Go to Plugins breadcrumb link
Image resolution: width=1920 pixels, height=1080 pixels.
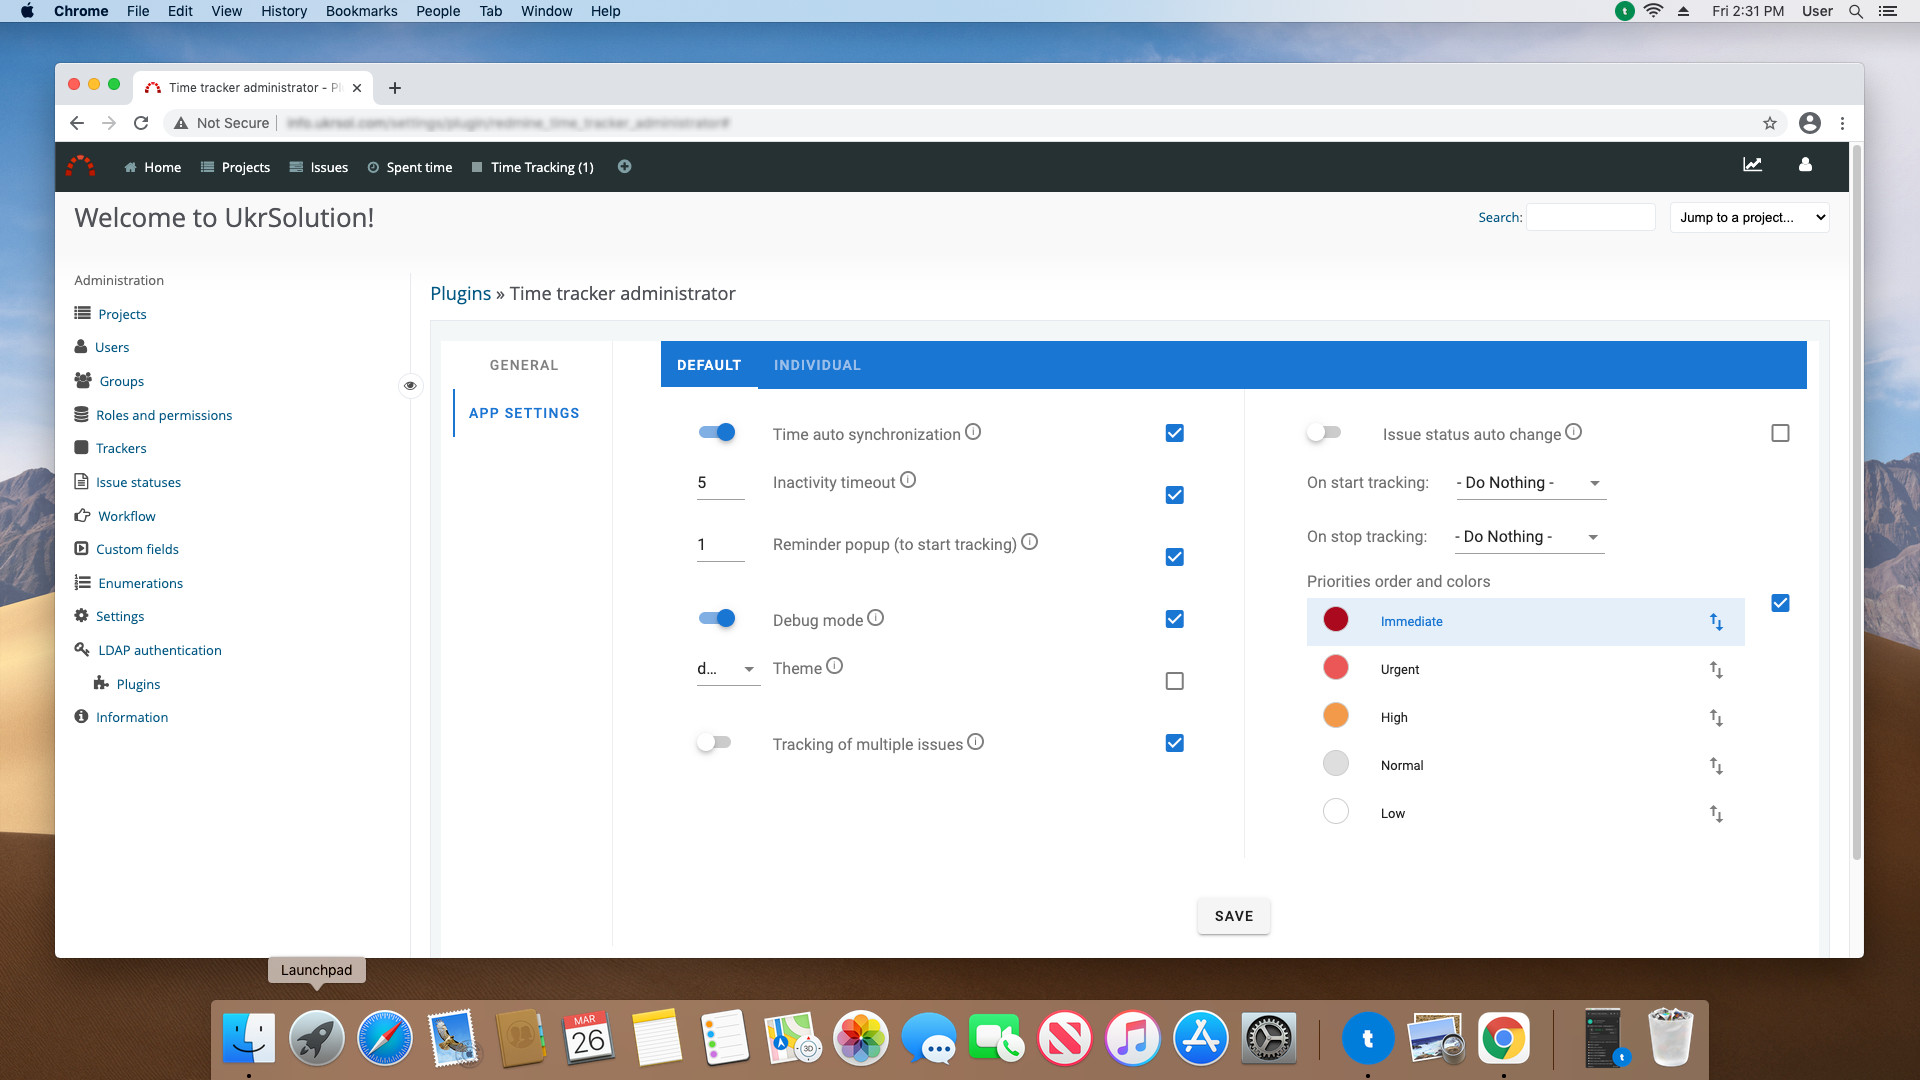coord(460,293)
